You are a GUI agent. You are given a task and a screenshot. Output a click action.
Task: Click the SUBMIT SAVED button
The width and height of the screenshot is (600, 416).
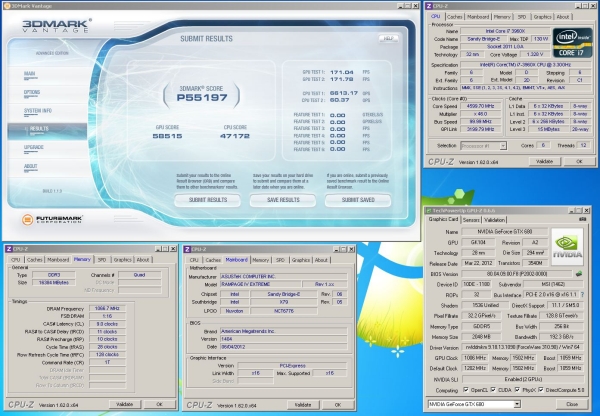[x=358, y=200]
